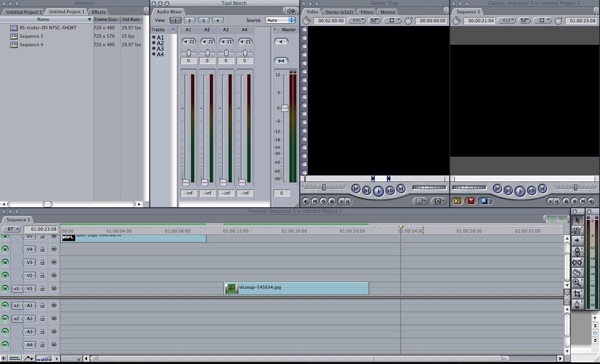Open the Canvas view mode pop-up
This screenshot has height=364, width=600.
point(542,20)
